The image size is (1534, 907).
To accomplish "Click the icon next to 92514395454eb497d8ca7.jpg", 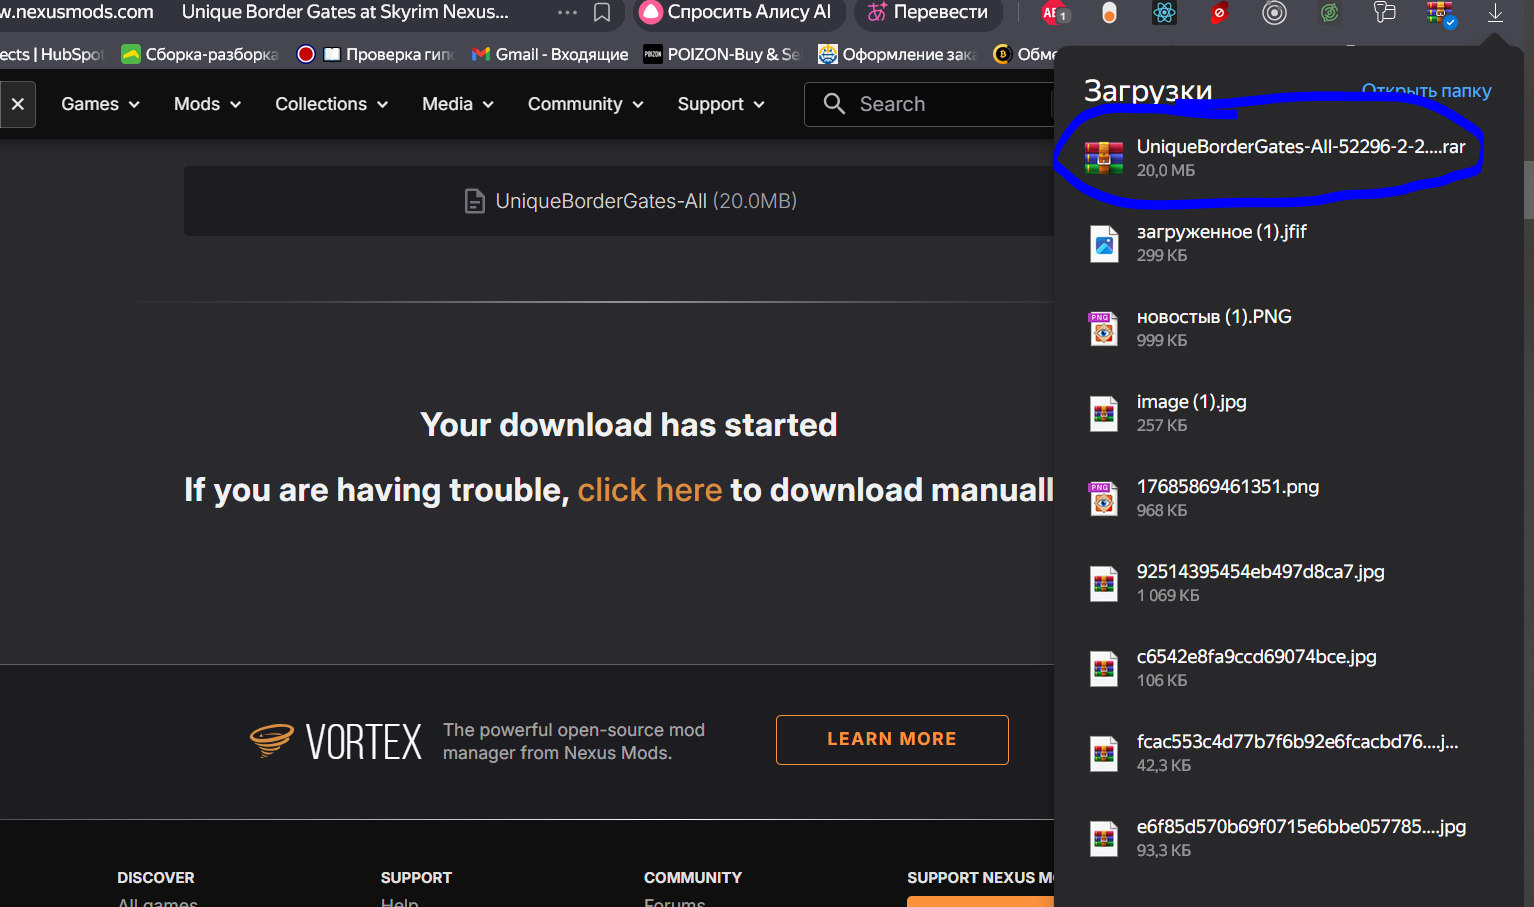I will pyautogui.click(x=1104, y=583).
